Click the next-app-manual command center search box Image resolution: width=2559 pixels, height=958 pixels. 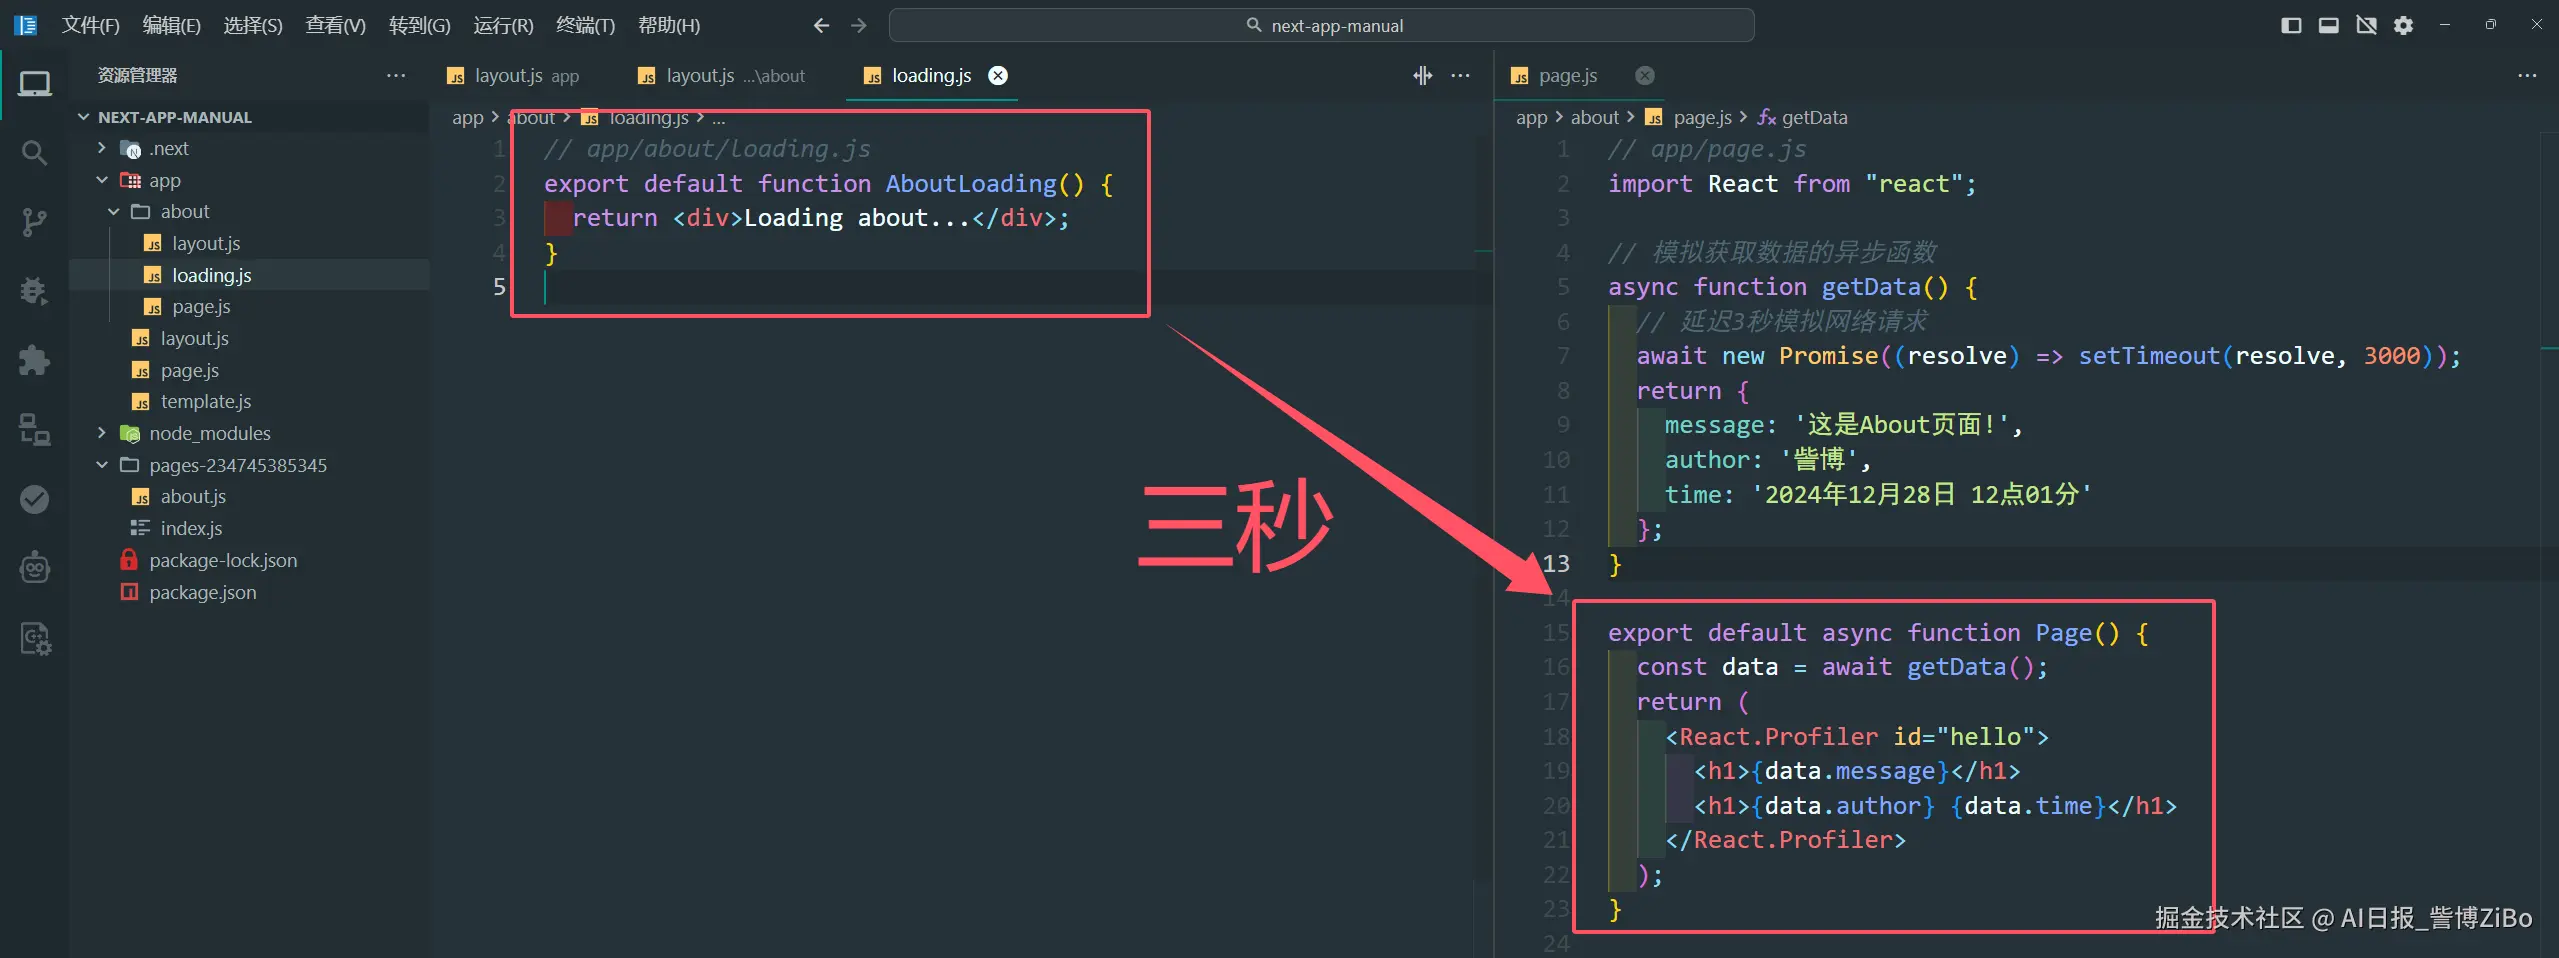pos(1321,25)
